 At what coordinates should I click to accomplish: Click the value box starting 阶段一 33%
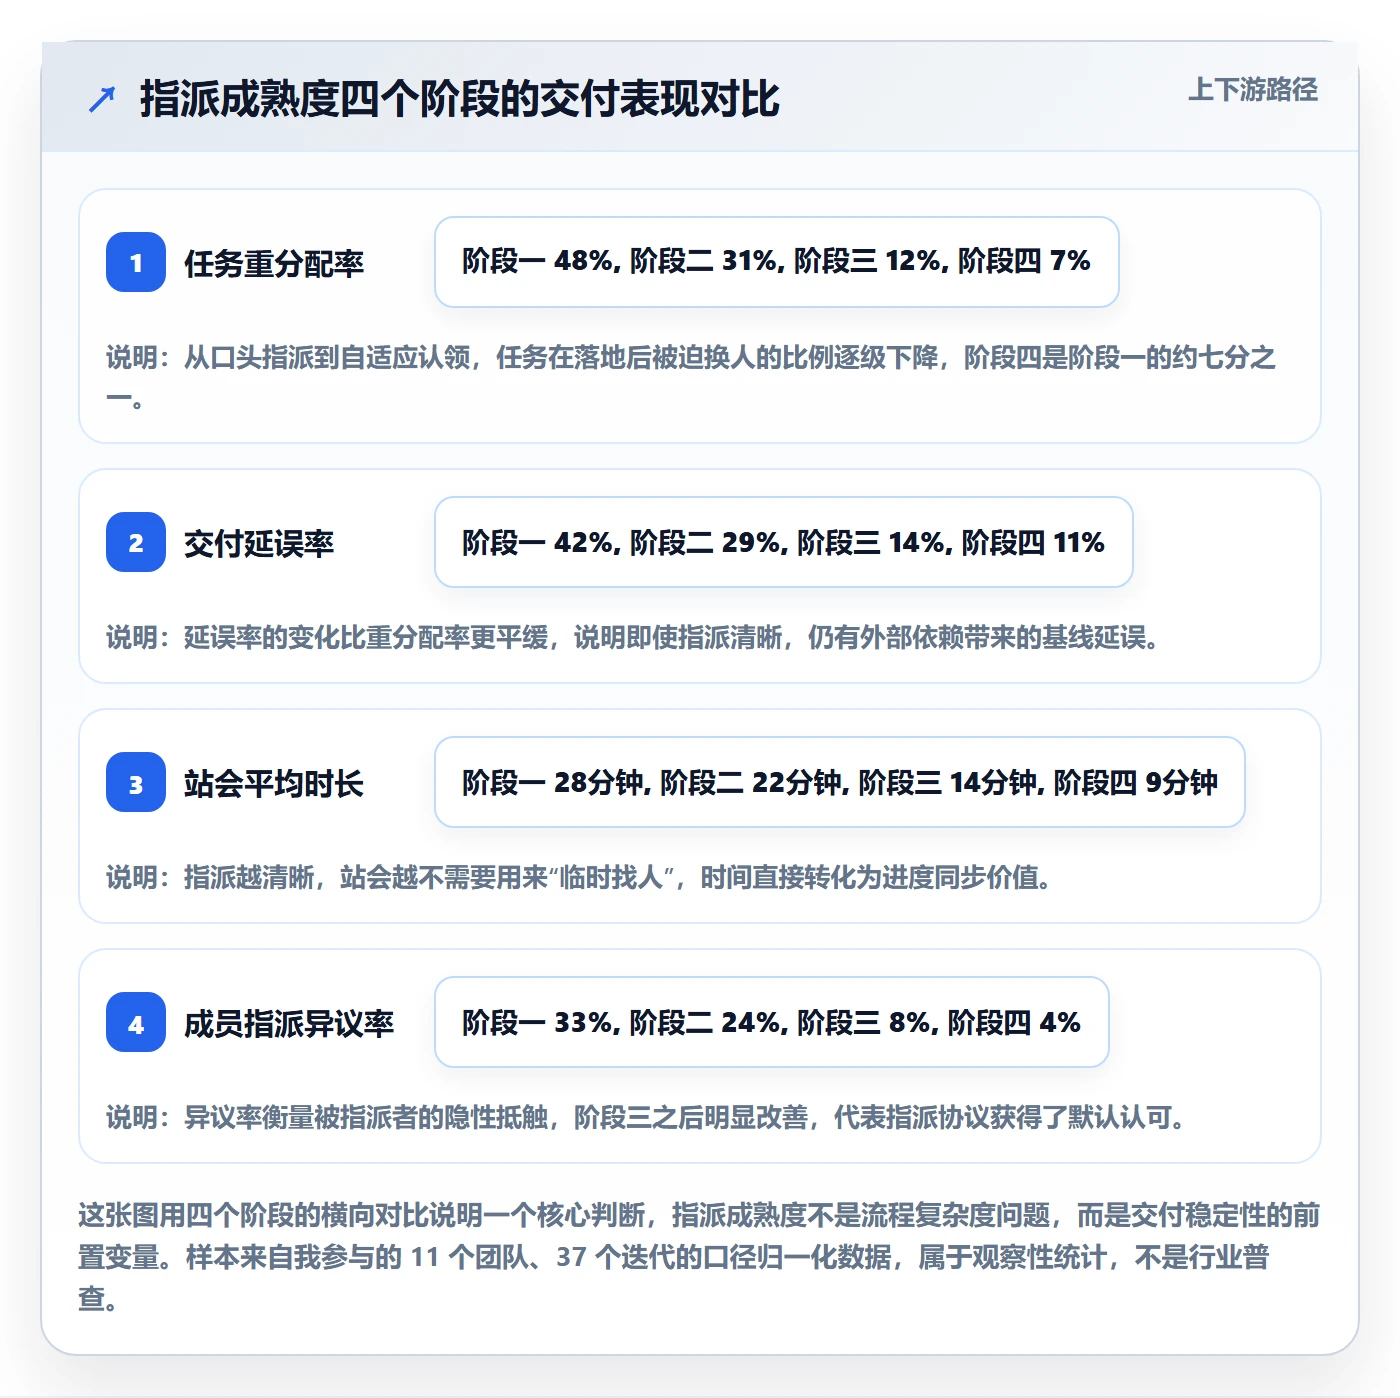pos(772,1022)
